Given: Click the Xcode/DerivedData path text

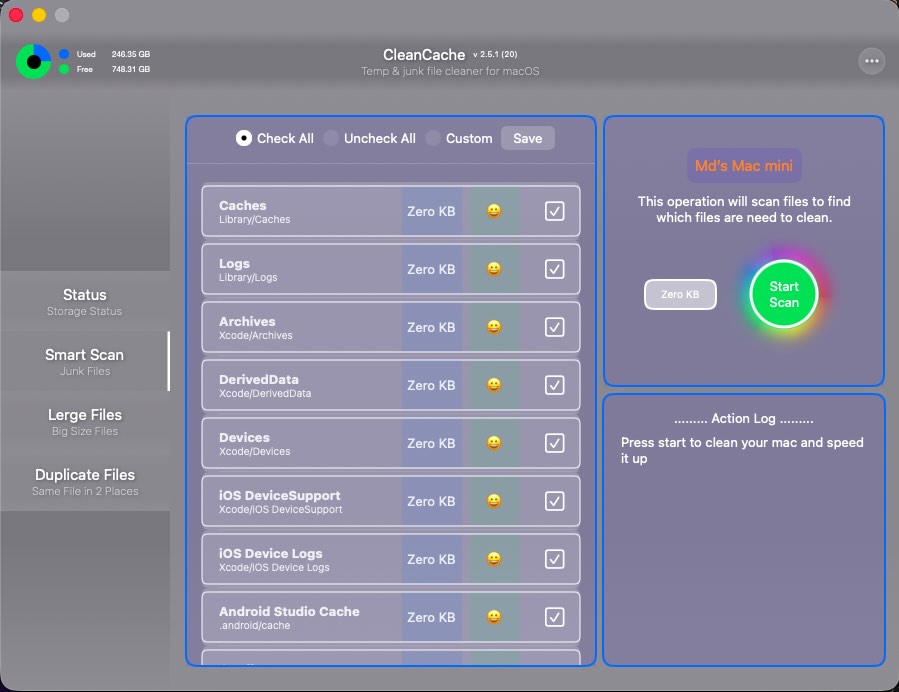Looking at the screenshot, I should tap(265, 393).
